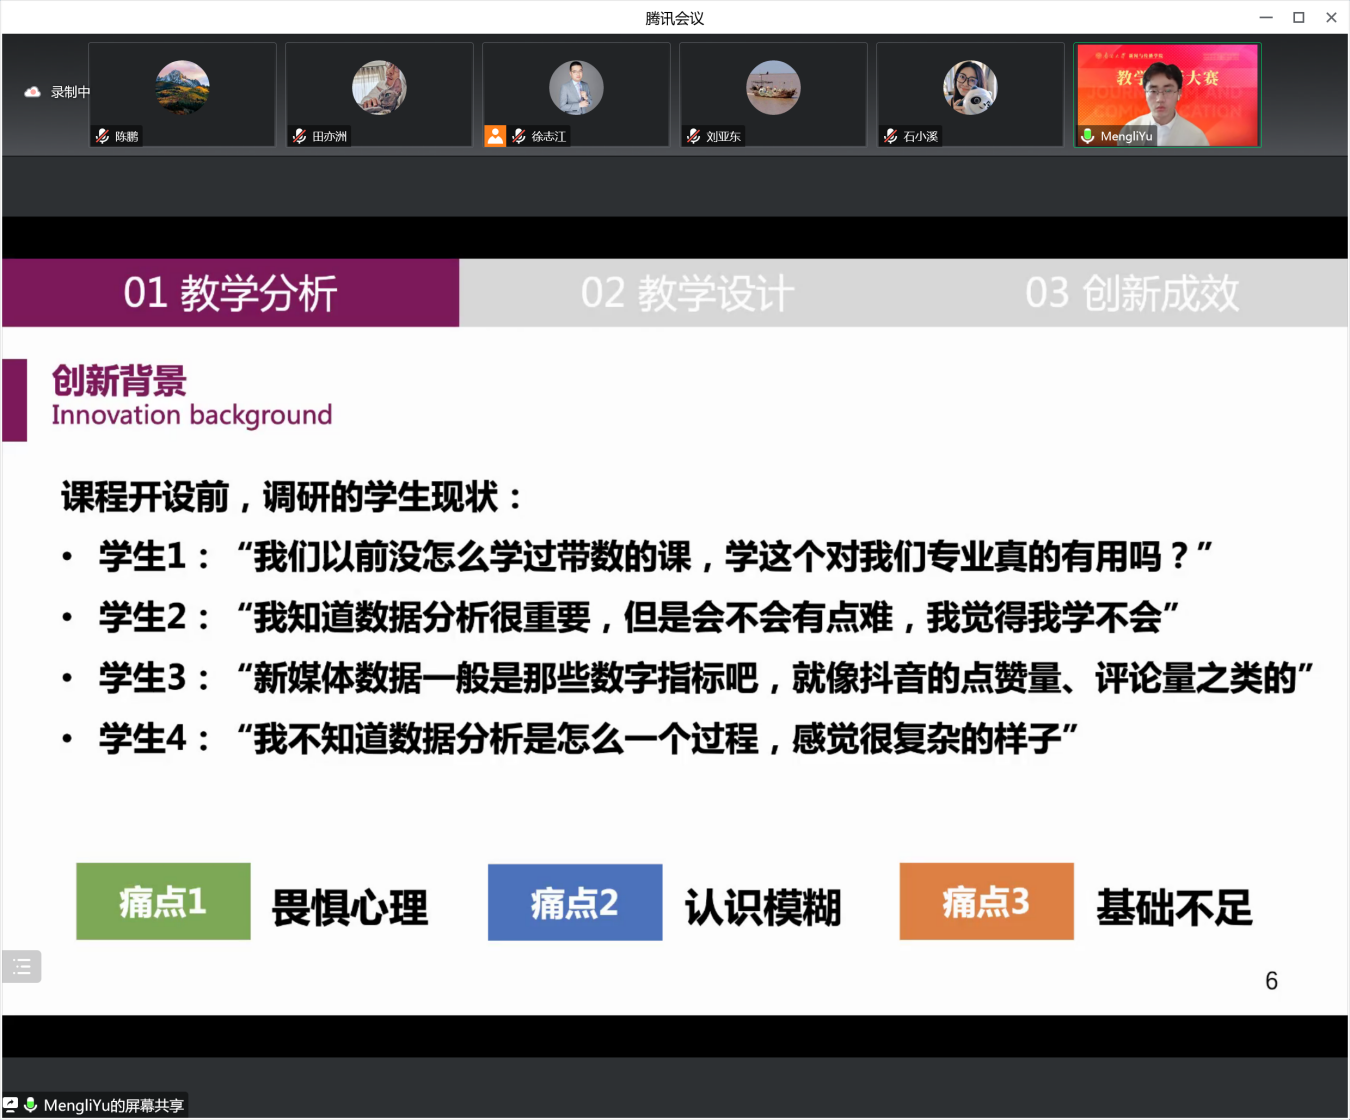Click 石小溪's muted microphone icon
1350x1120 pixels.
tap(890, 136)
